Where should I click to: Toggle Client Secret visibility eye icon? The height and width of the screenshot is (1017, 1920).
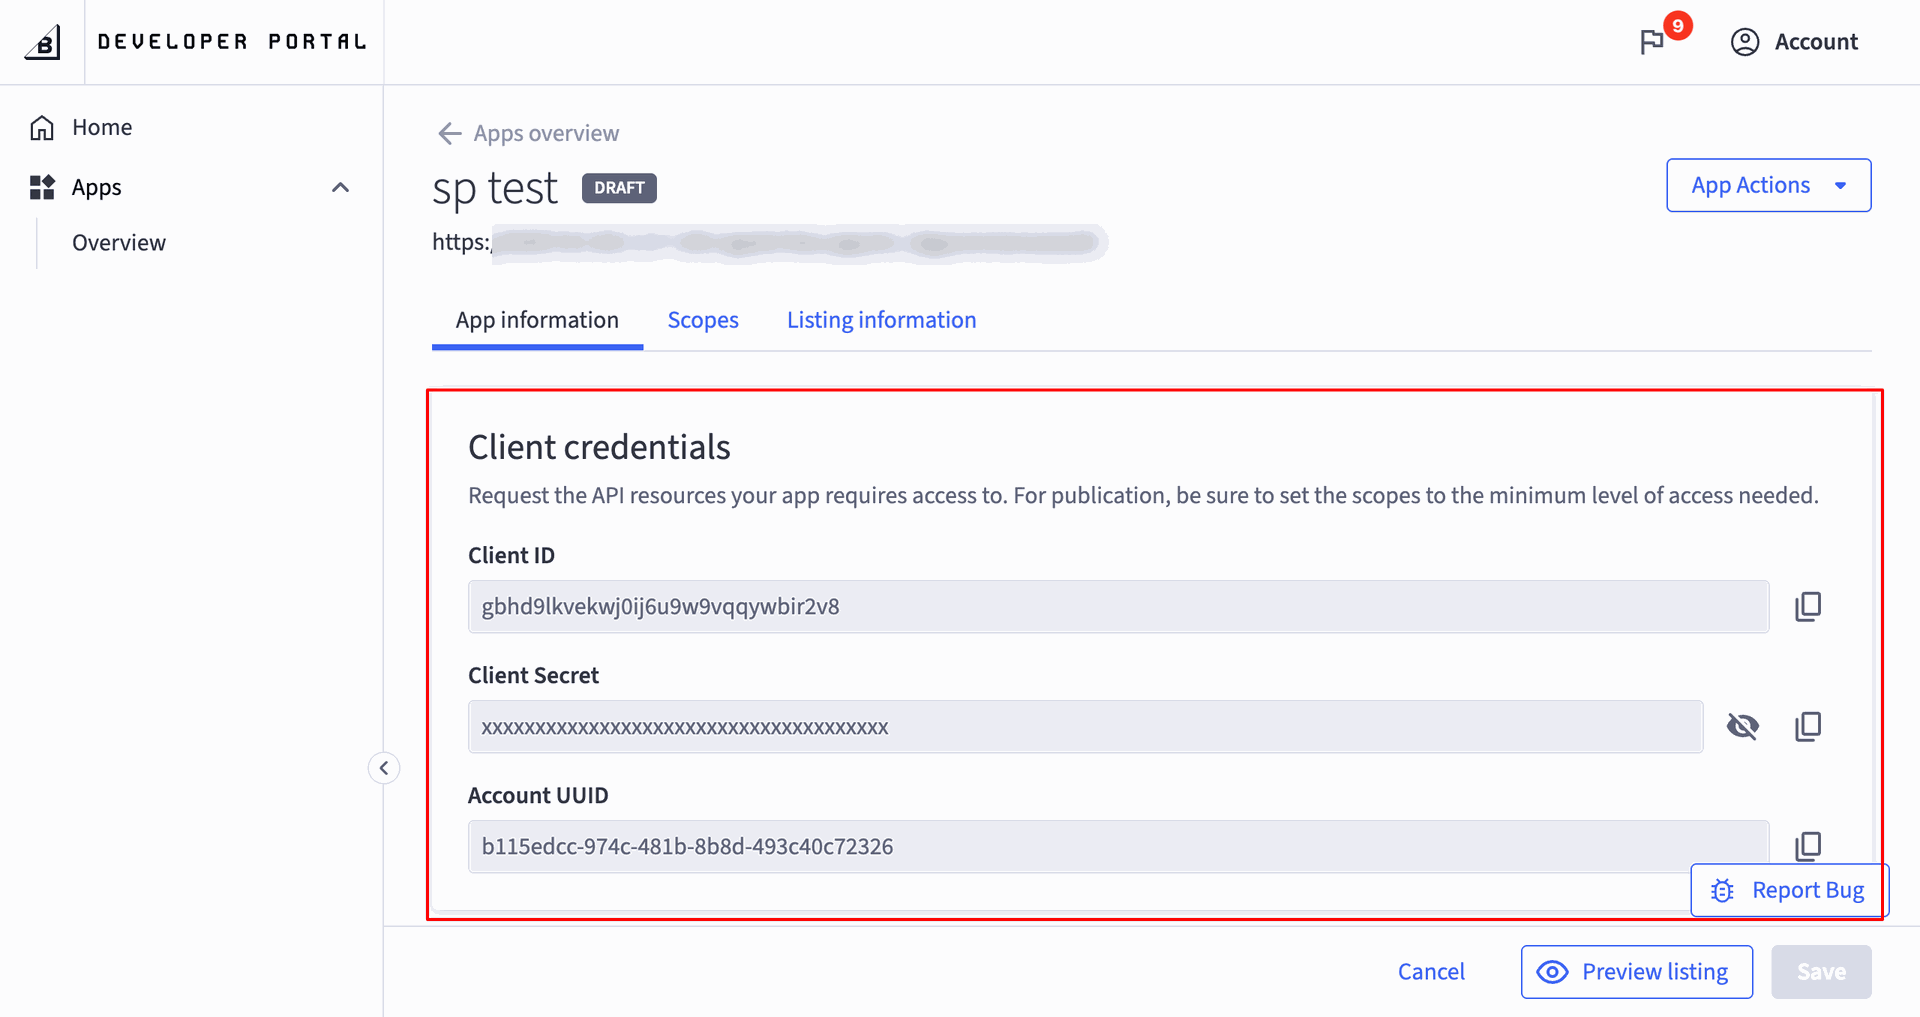[x=1743, y=726]
